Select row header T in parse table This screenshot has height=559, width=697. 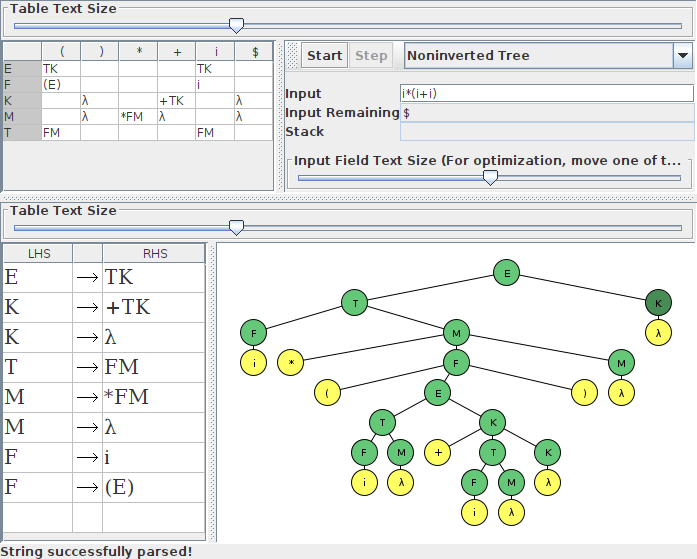[22, 132]
